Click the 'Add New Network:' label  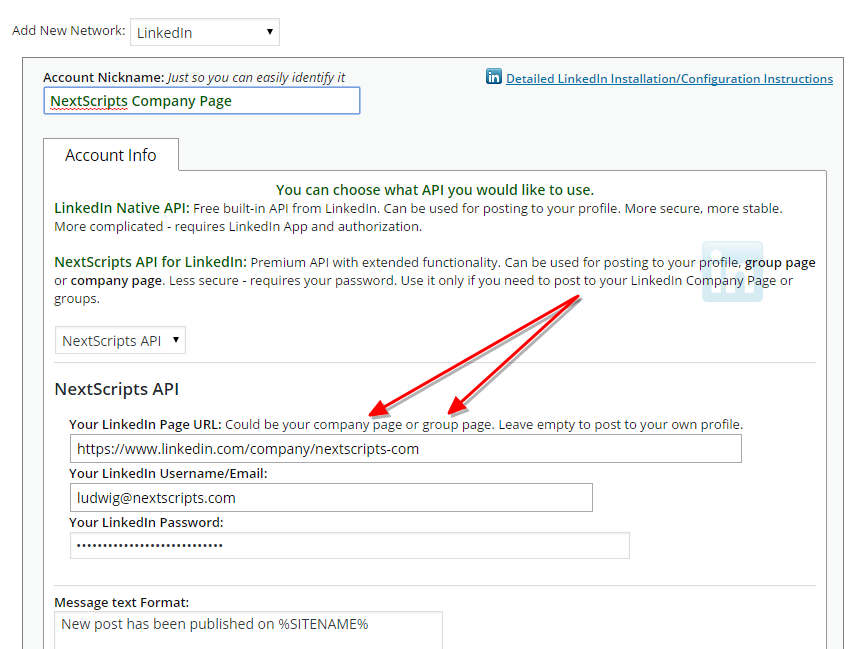(69, 31)
